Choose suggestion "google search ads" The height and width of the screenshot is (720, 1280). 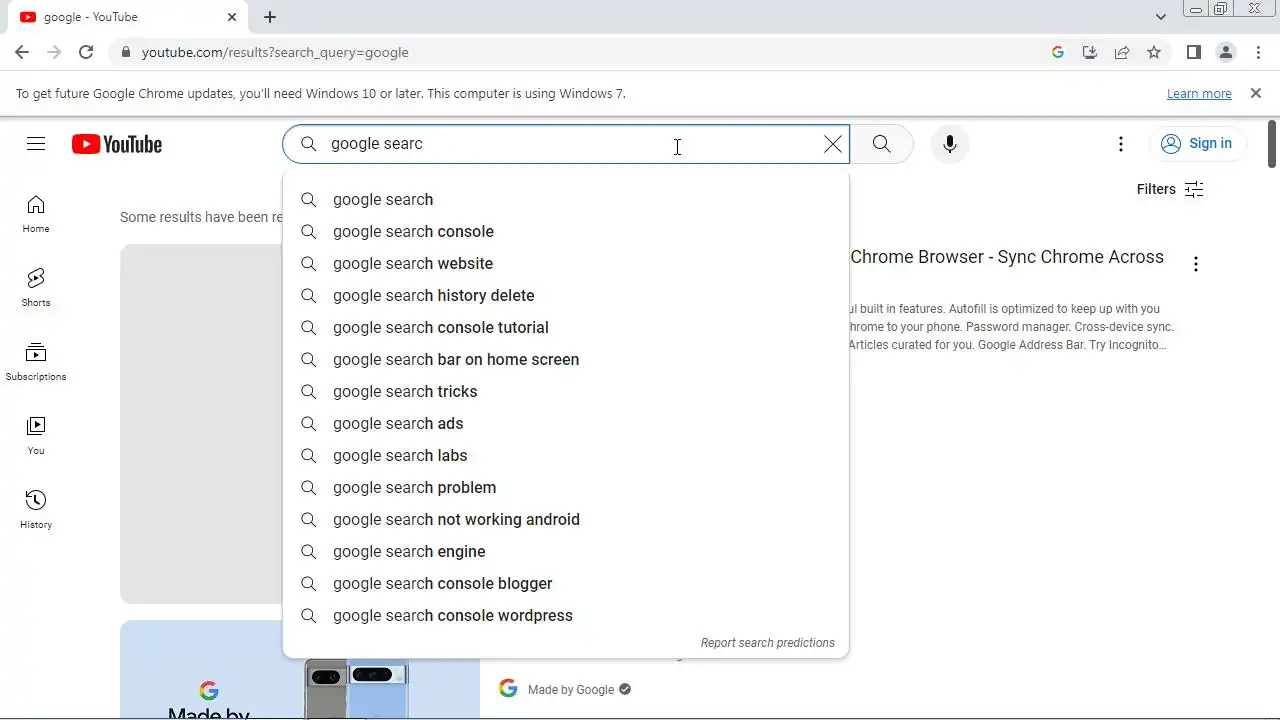(566, 424)
